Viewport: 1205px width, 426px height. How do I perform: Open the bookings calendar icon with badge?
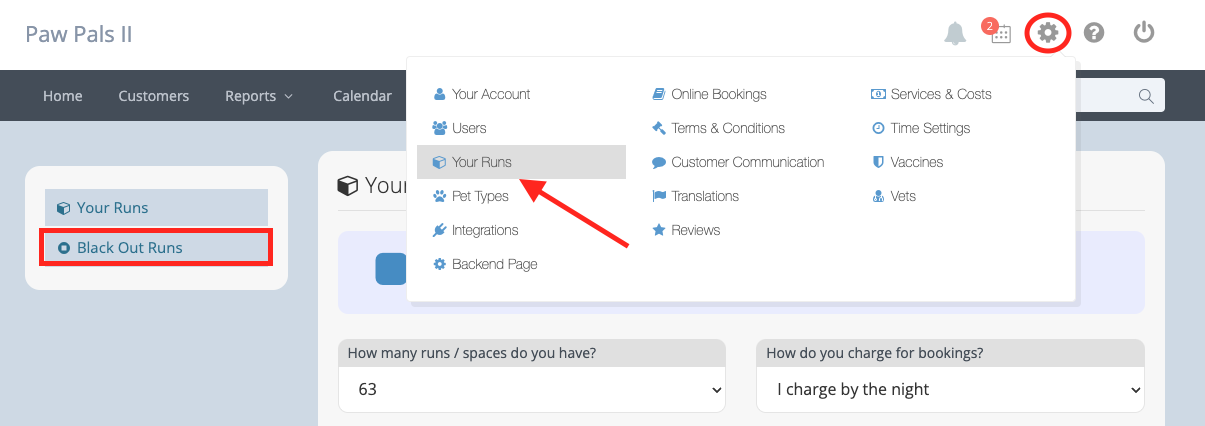point(999,32)
